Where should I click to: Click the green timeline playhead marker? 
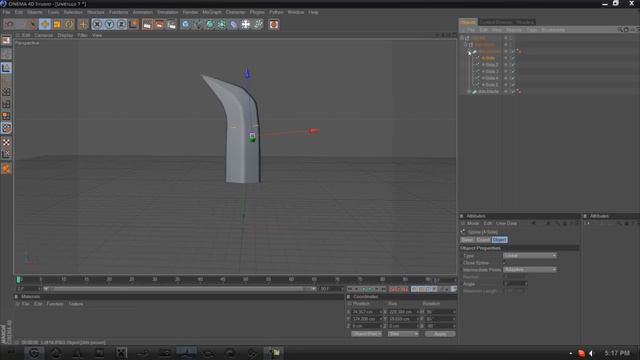(19, 280)
